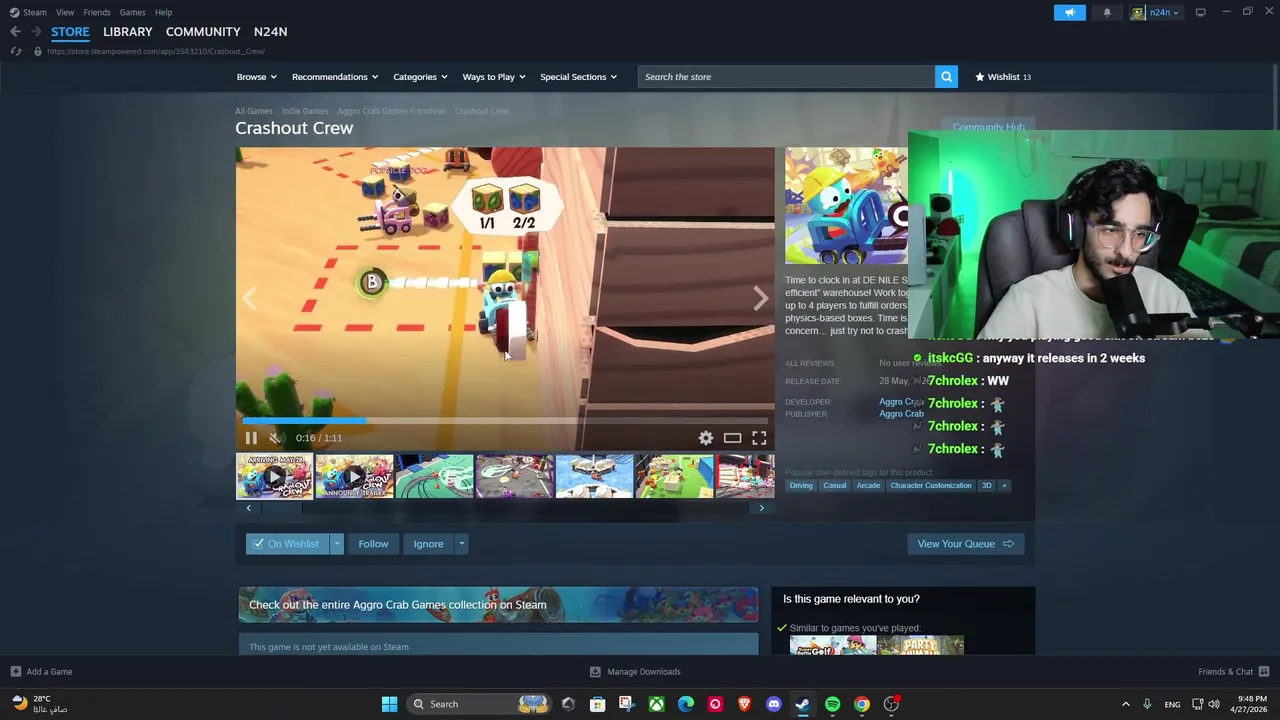Viewport: 1280px width, 720px height.
Task: Select the Character Customization tag
Action: [931, 486]
